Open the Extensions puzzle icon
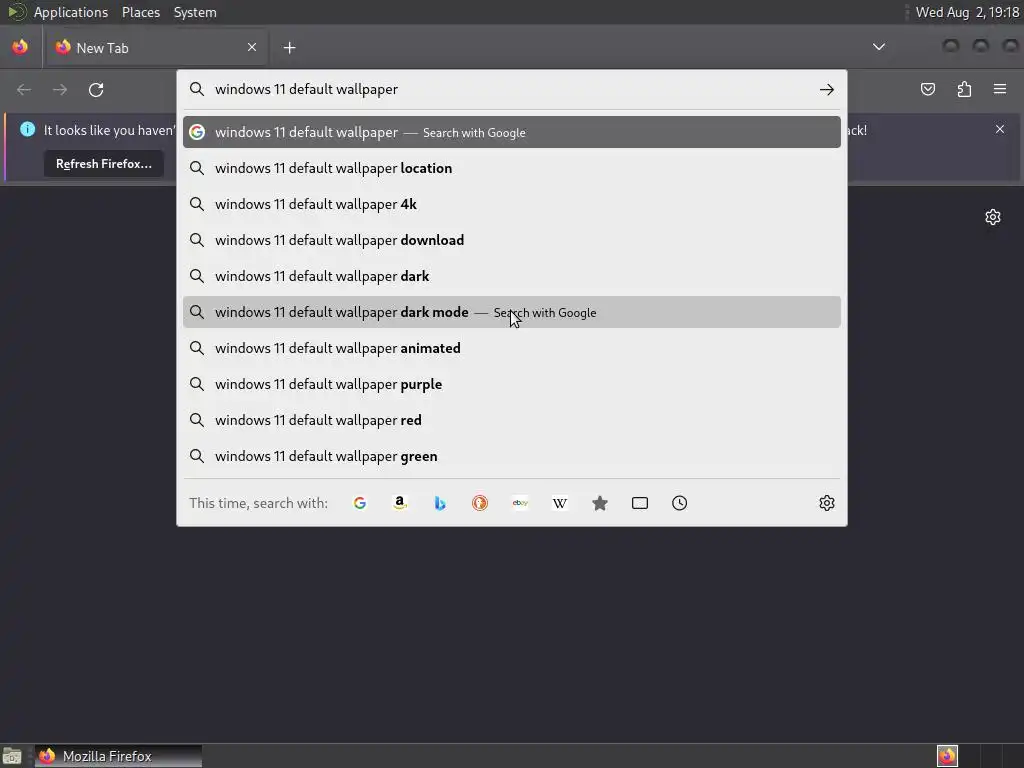 tap(964, 89)
